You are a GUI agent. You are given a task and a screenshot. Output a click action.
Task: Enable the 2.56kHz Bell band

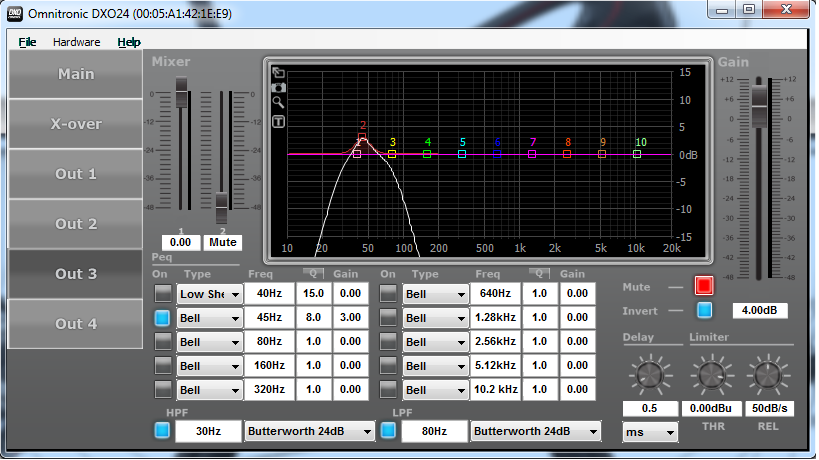[388, 341]
